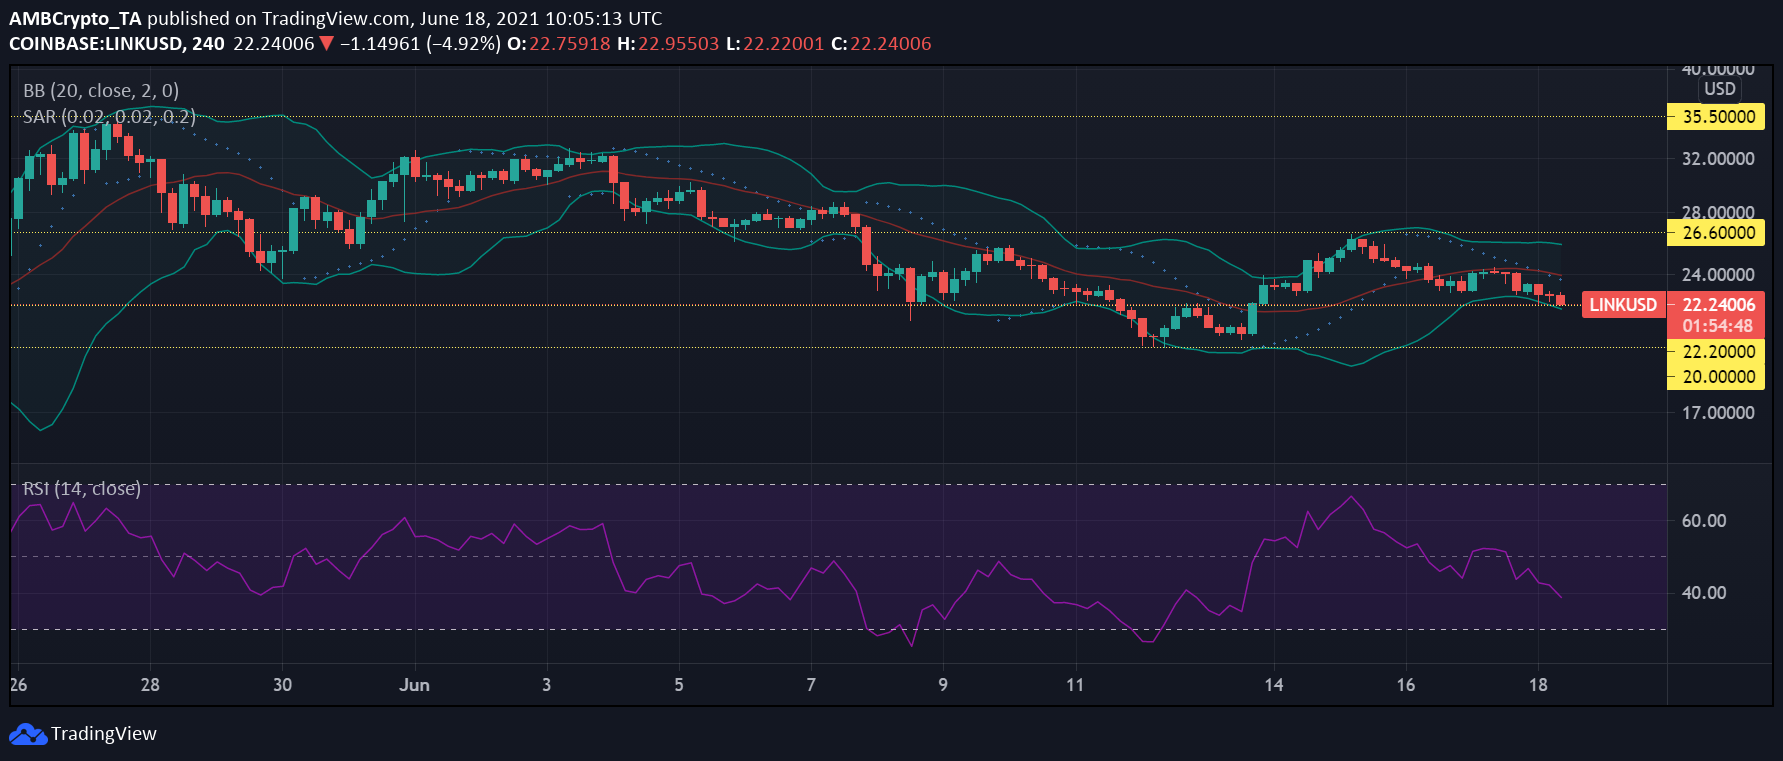Click the 26.60000 yellow price level tag
Image resolution: width=1783 pixels, height=761 pixels.
point(1716,233)
